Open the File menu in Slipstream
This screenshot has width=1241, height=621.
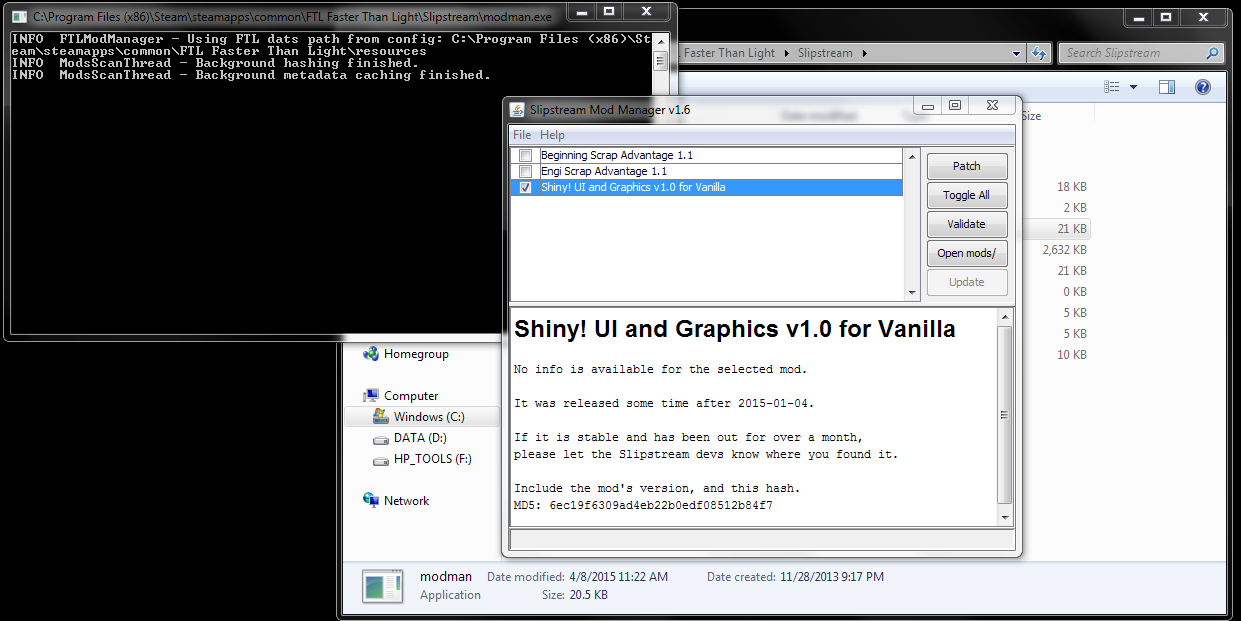coord(522,135)
